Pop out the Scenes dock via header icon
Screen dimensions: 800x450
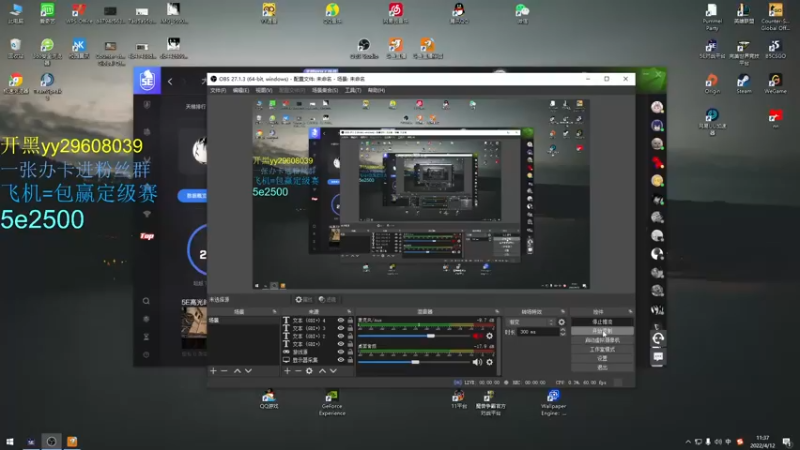point(274,311)
